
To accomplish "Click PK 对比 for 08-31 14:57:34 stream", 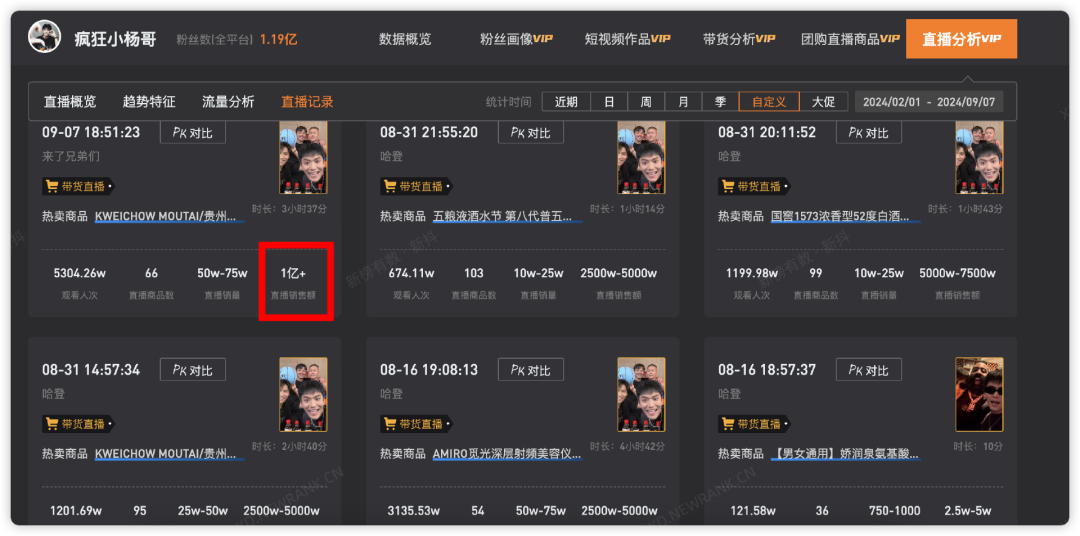I will tap(193, 370).
